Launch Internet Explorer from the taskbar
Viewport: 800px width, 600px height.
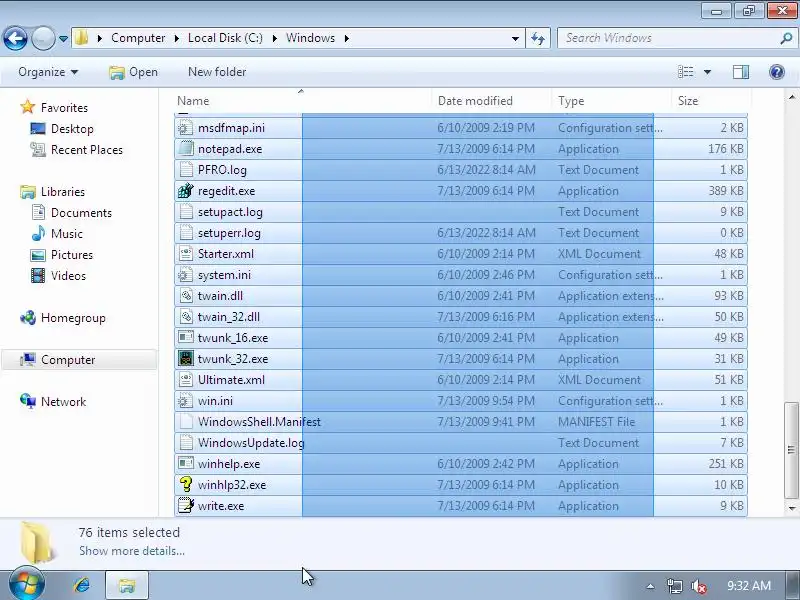point(81,585)
